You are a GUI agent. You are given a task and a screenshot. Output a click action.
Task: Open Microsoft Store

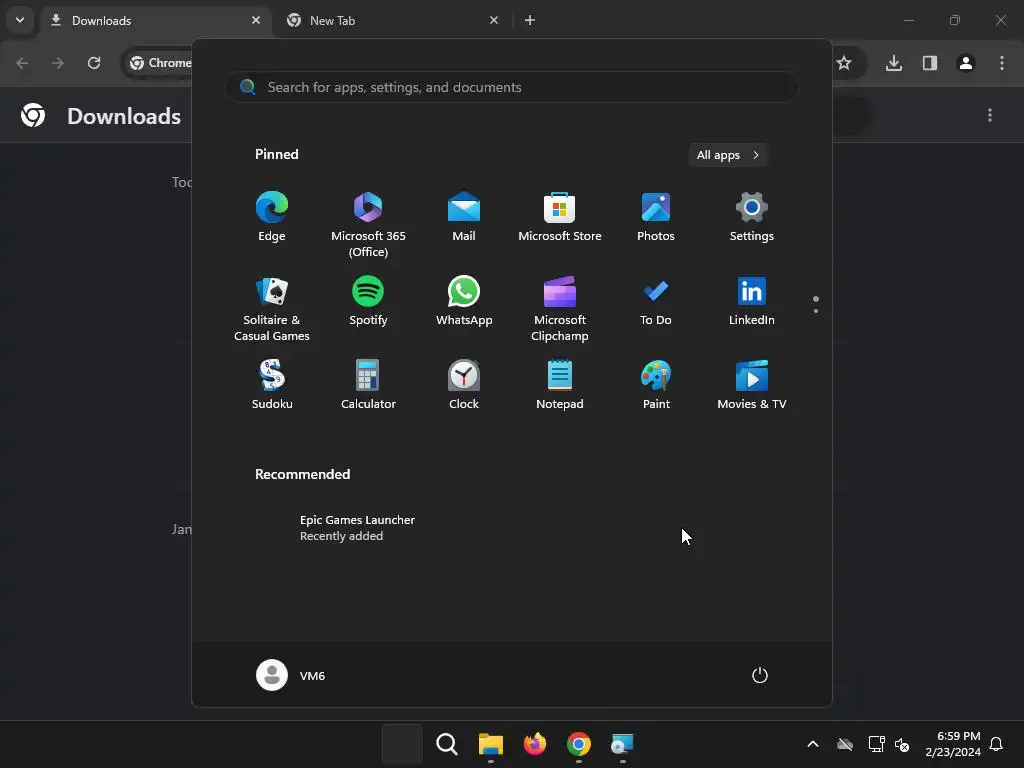(560, 217)
